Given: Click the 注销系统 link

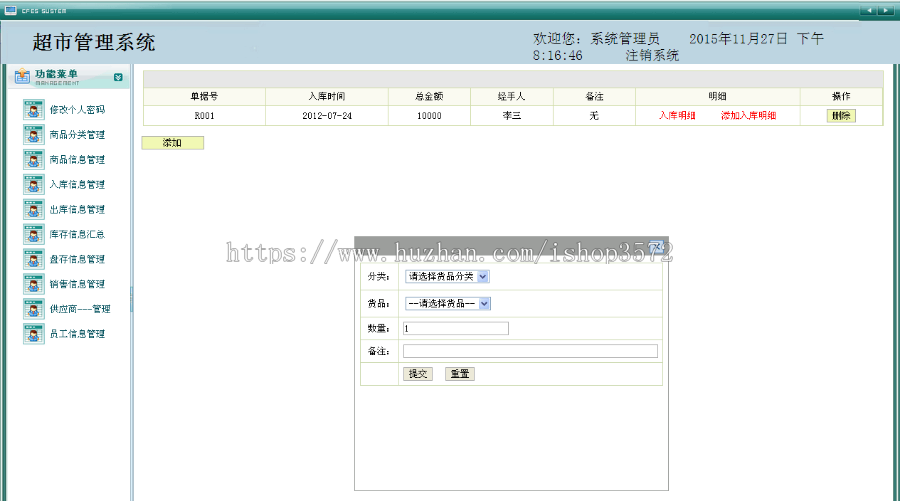Looking at the screenshot, I should tap(652, 56).
